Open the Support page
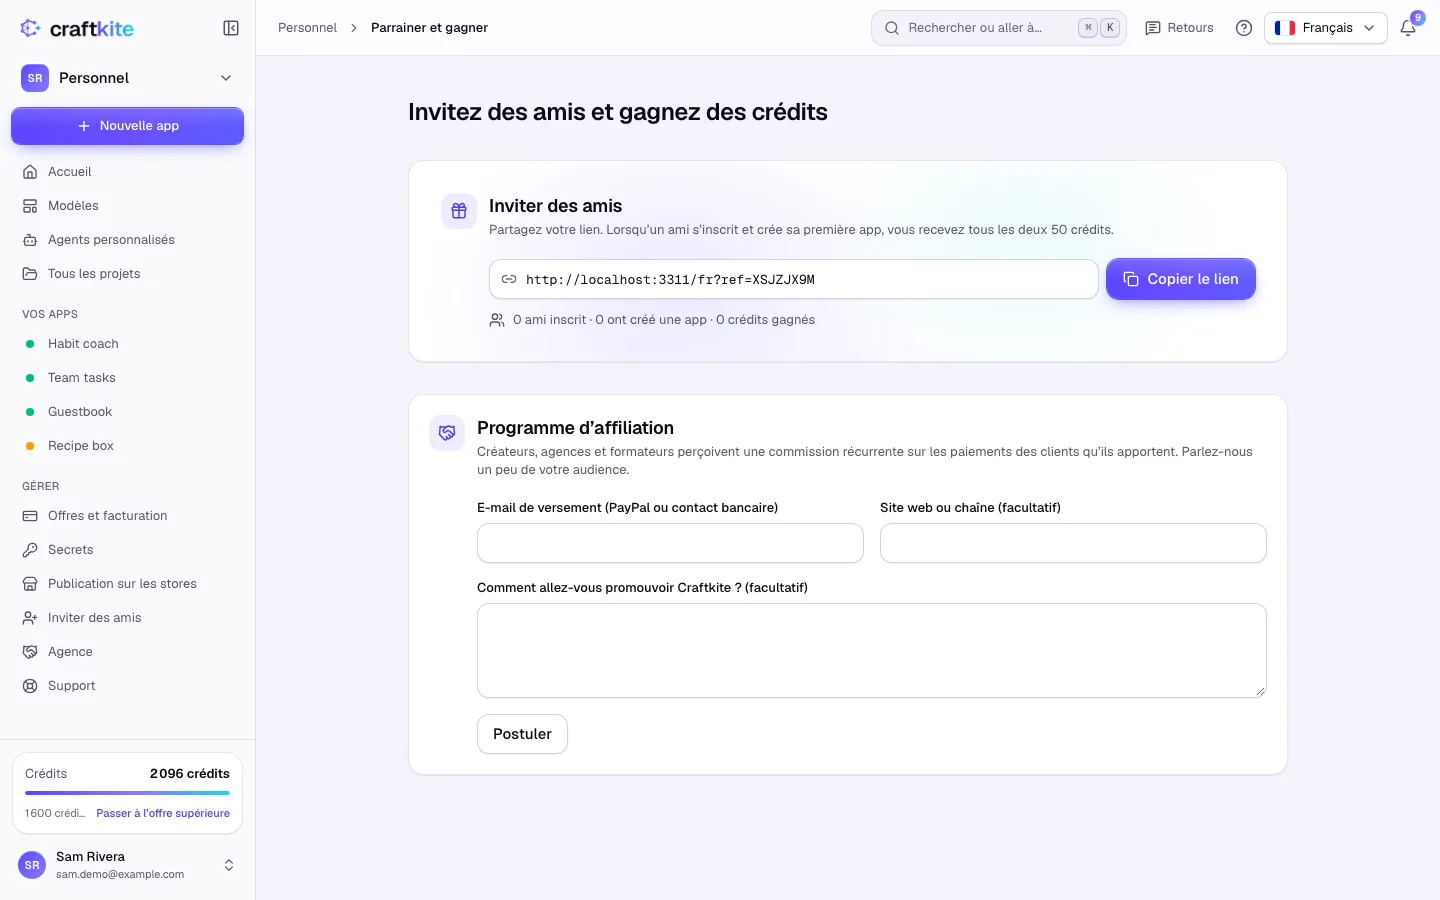Image resolution: width=1440 pixels, height=900 pixels. click(128, 686)
